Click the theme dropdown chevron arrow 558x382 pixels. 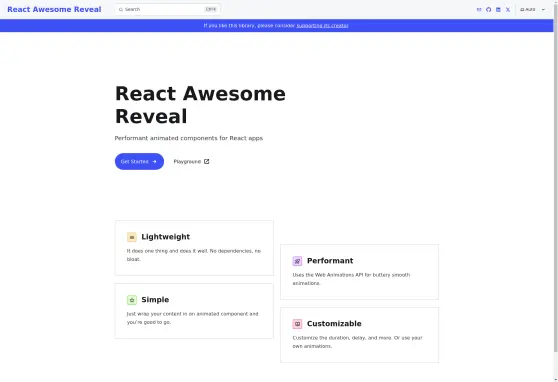(x=543, y=10)
